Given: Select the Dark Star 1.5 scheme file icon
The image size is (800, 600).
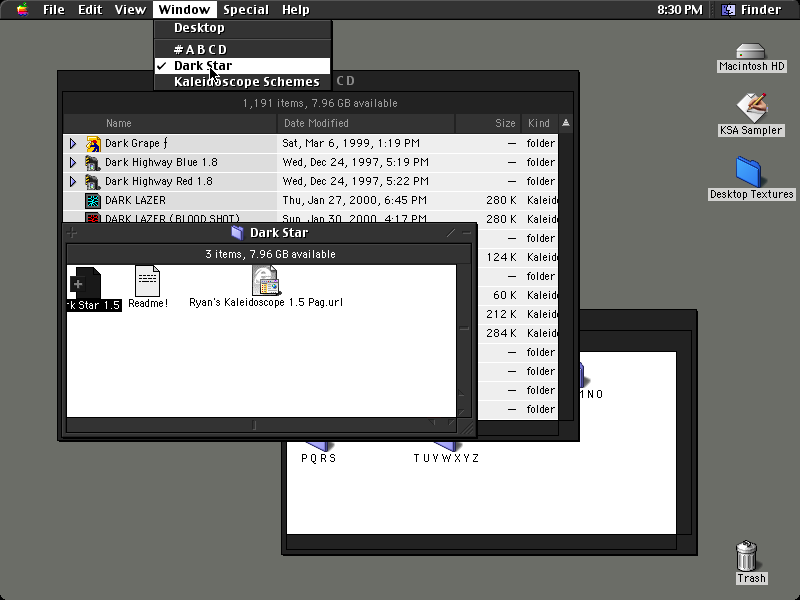Looking at the screenshot, I should [x=85, y=283].
